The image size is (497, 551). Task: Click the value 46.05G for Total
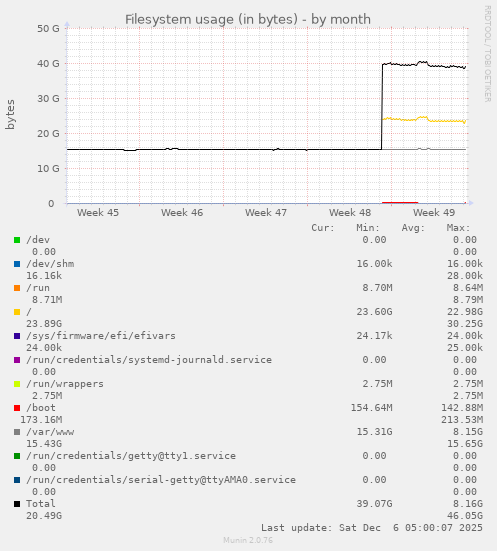pos(465,516)
